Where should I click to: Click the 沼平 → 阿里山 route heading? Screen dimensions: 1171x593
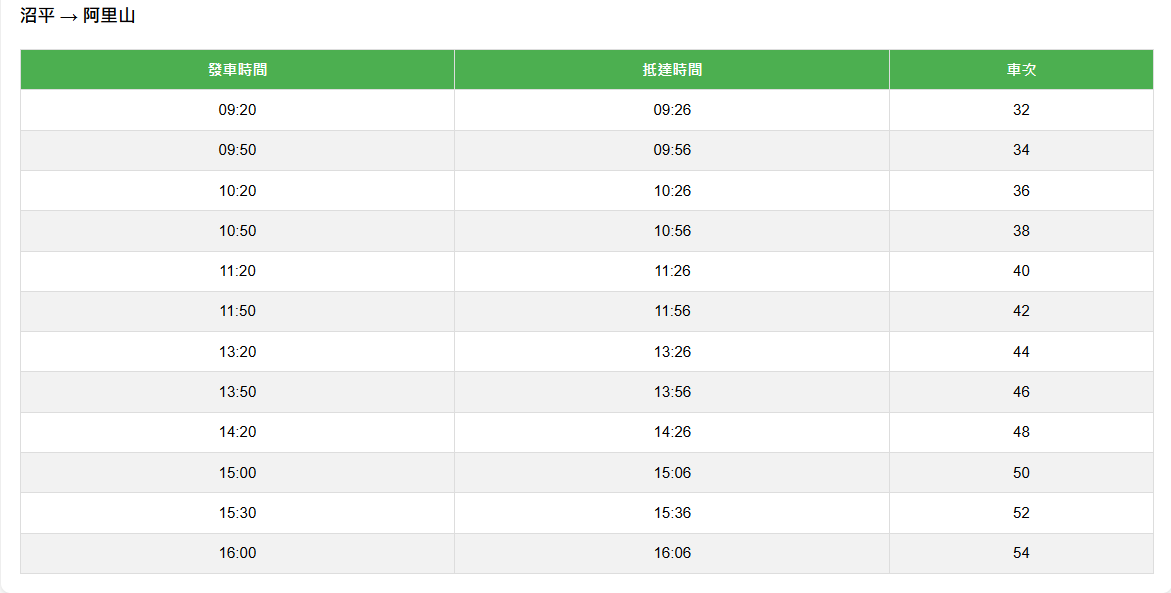pyautogui.click(x=77, y=16)
